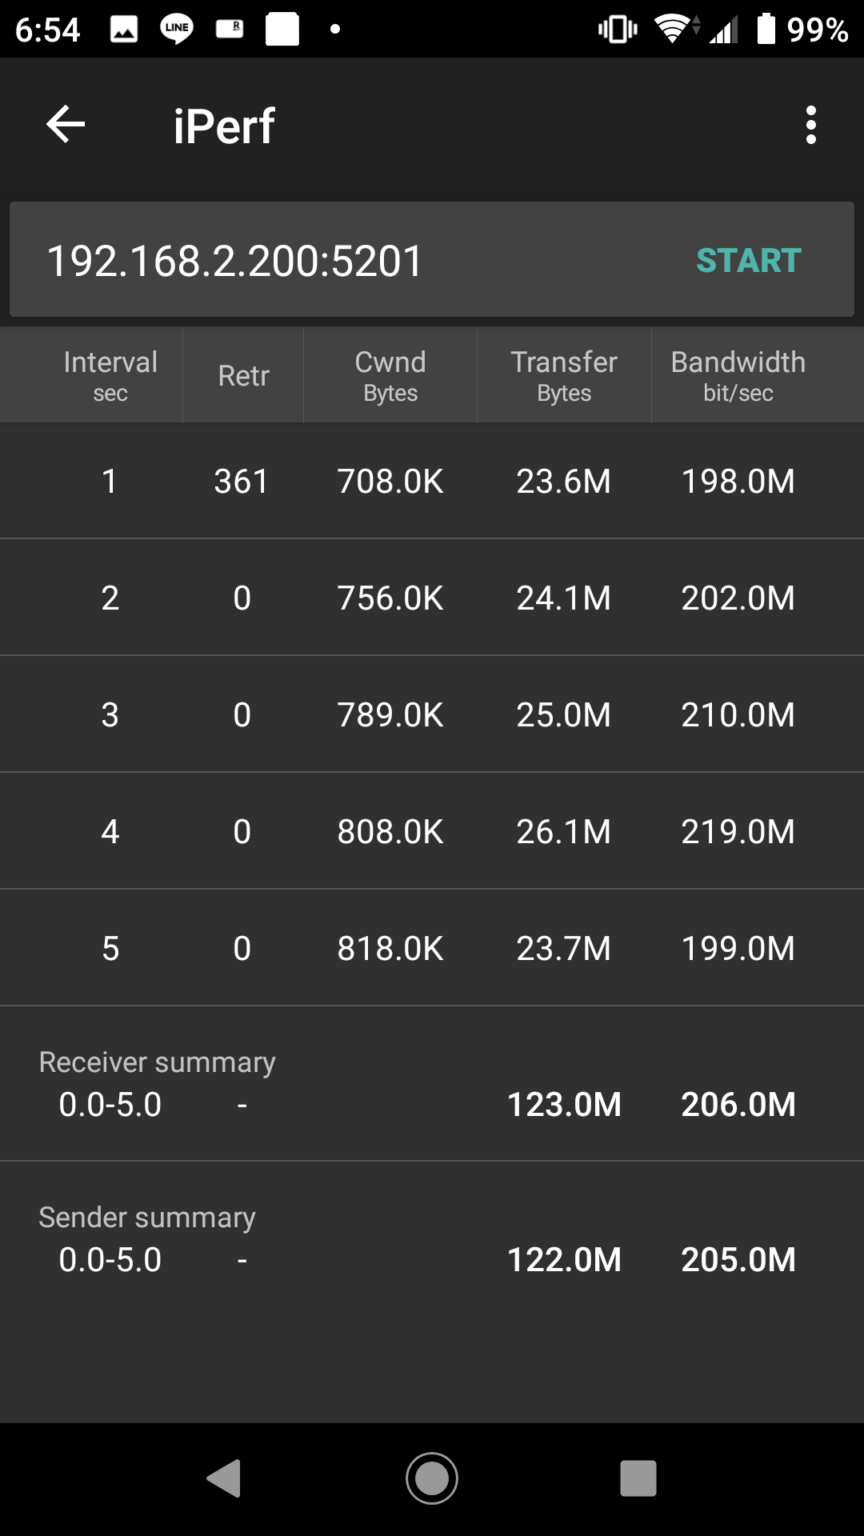
Task: Click the Retr column header
Action: pos(242,374)
